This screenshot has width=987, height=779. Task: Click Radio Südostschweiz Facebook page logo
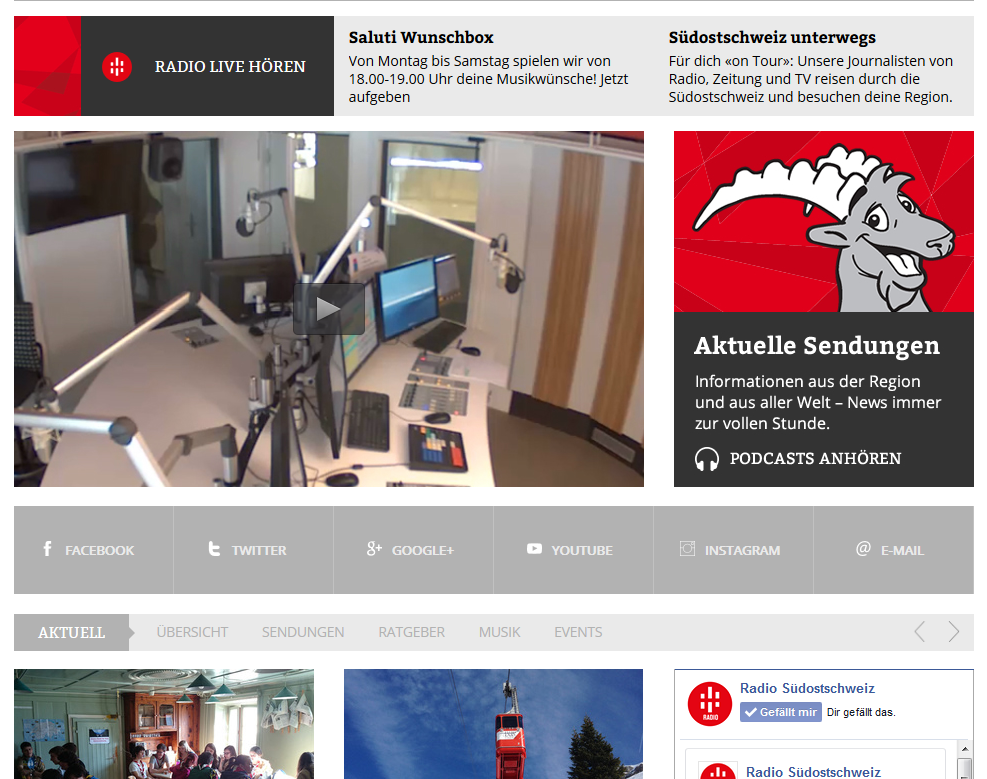[710, 703]
